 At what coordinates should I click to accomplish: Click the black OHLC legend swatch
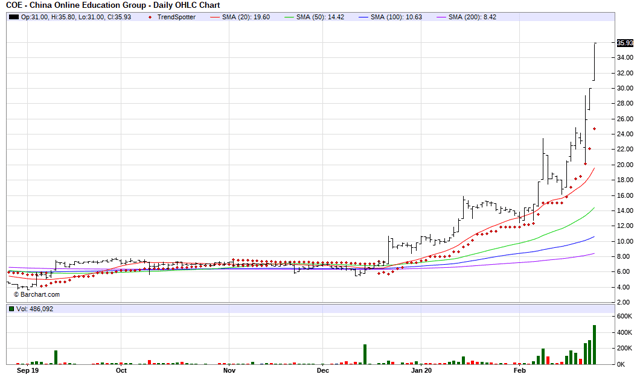14,17
